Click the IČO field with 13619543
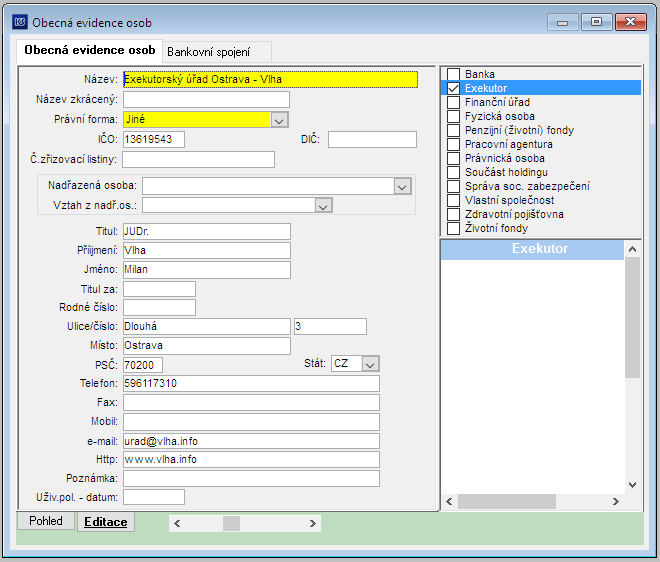660x562 pixels. [x=154, y=139]
